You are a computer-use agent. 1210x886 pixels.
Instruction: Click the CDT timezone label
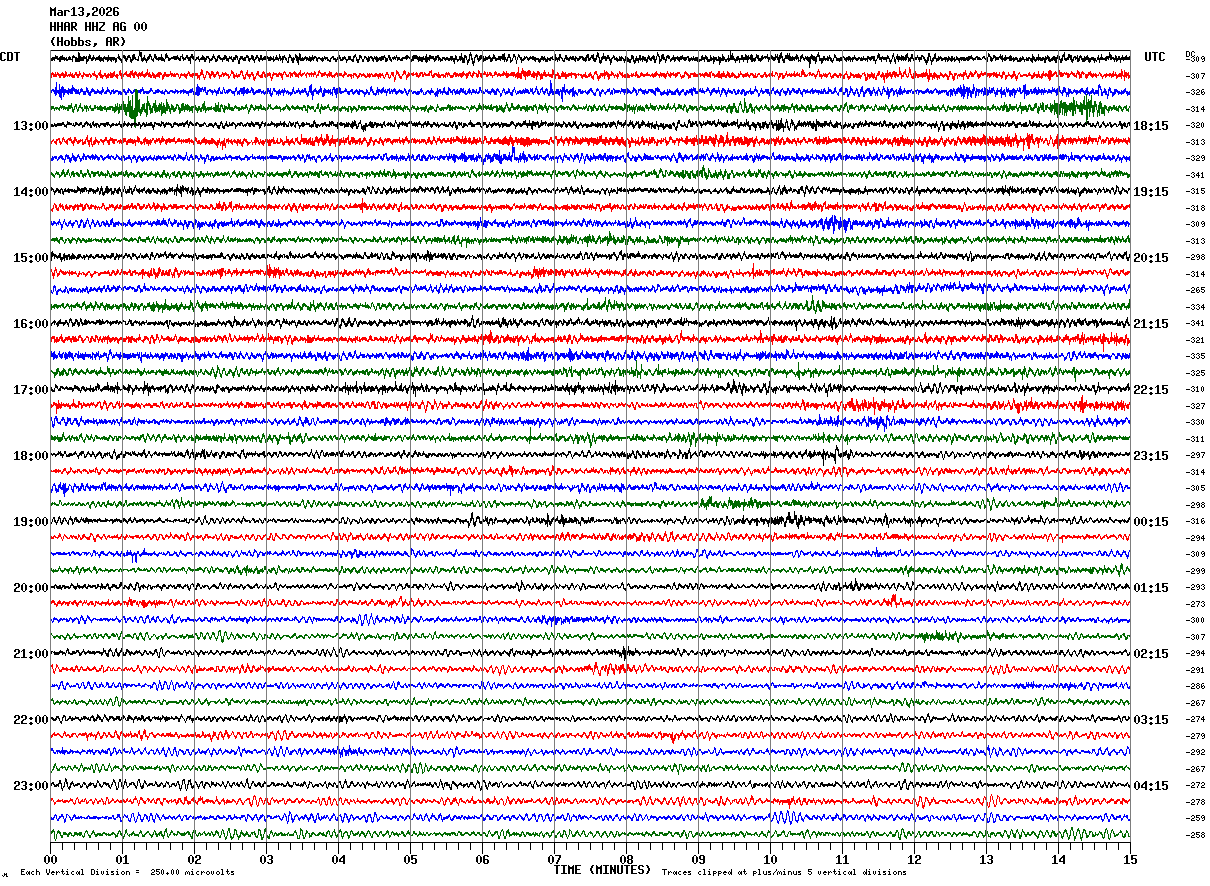(10, 57)
